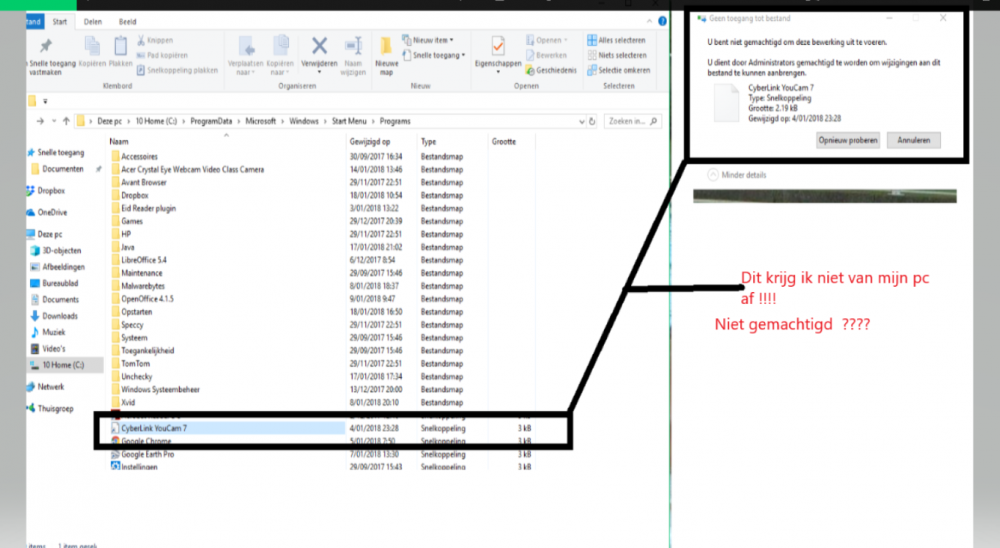Select the CyberLink YouCam 7 shortcut
Viewport: 1000px width, 548px height.
tap(228, 428)
